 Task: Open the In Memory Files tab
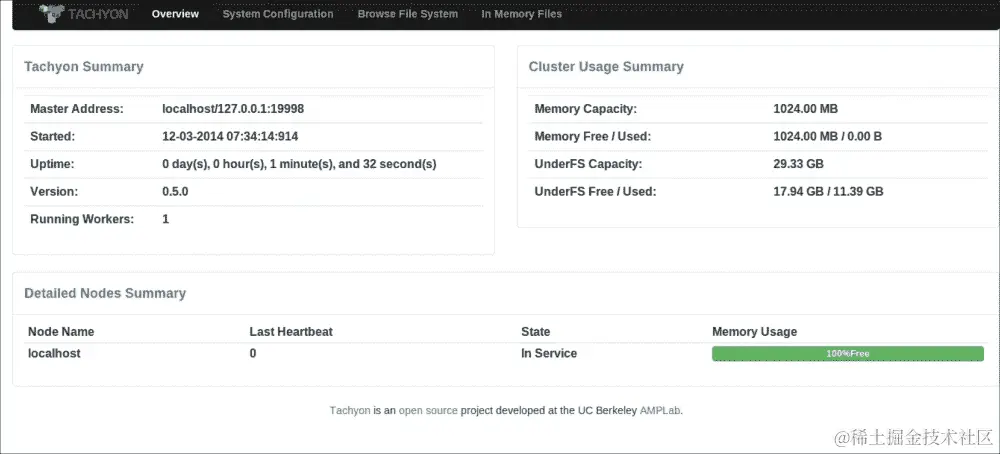point(522,13)
